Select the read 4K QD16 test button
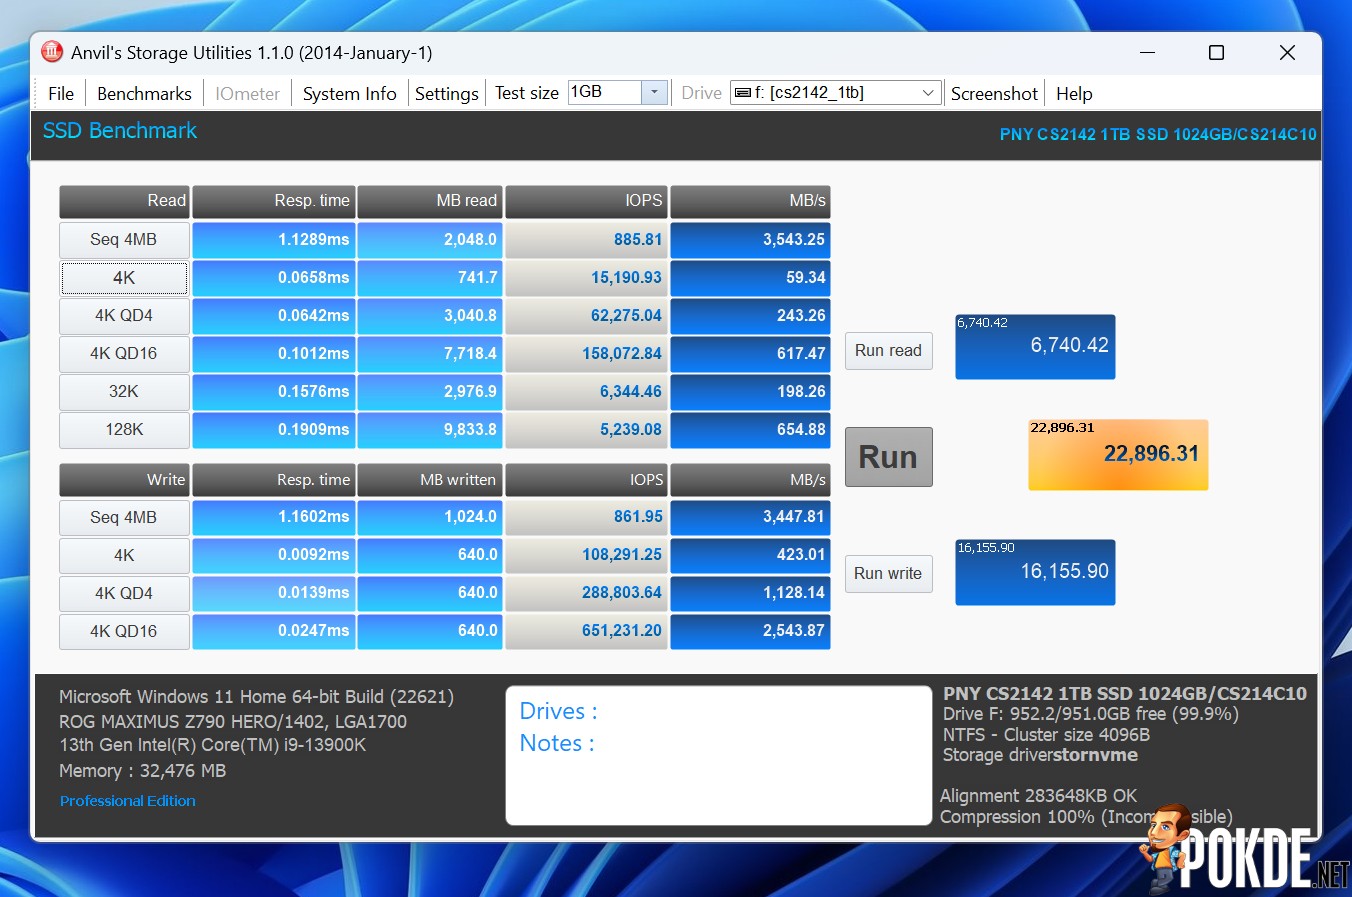 [124, 354]
